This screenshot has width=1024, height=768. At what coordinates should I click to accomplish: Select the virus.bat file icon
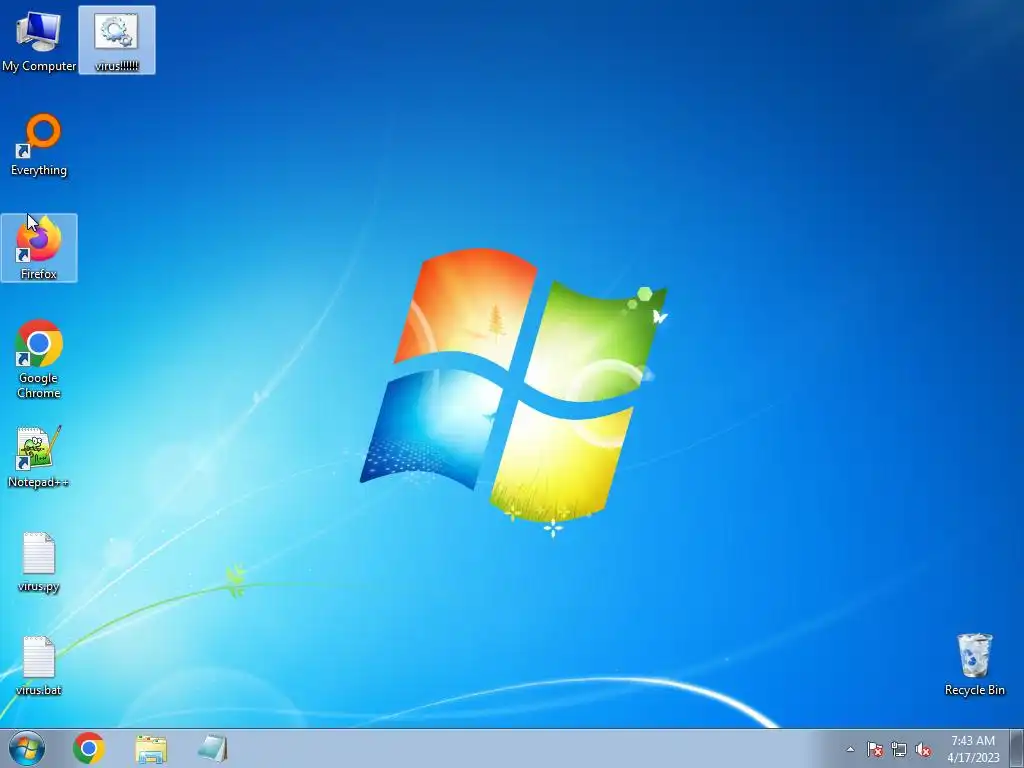[x=39, y=665]
